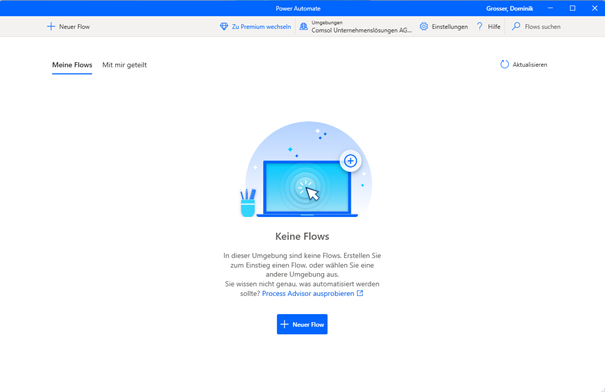
Task: Focus the Flows suchen search field
Action: click(x=542, y=27)
